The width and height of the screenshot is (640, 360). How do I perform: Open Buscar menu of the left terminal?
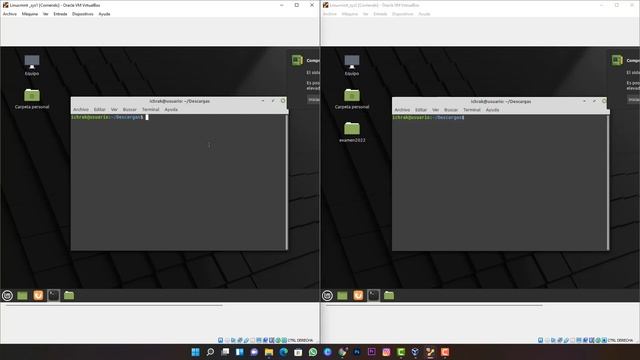[130, 109]
